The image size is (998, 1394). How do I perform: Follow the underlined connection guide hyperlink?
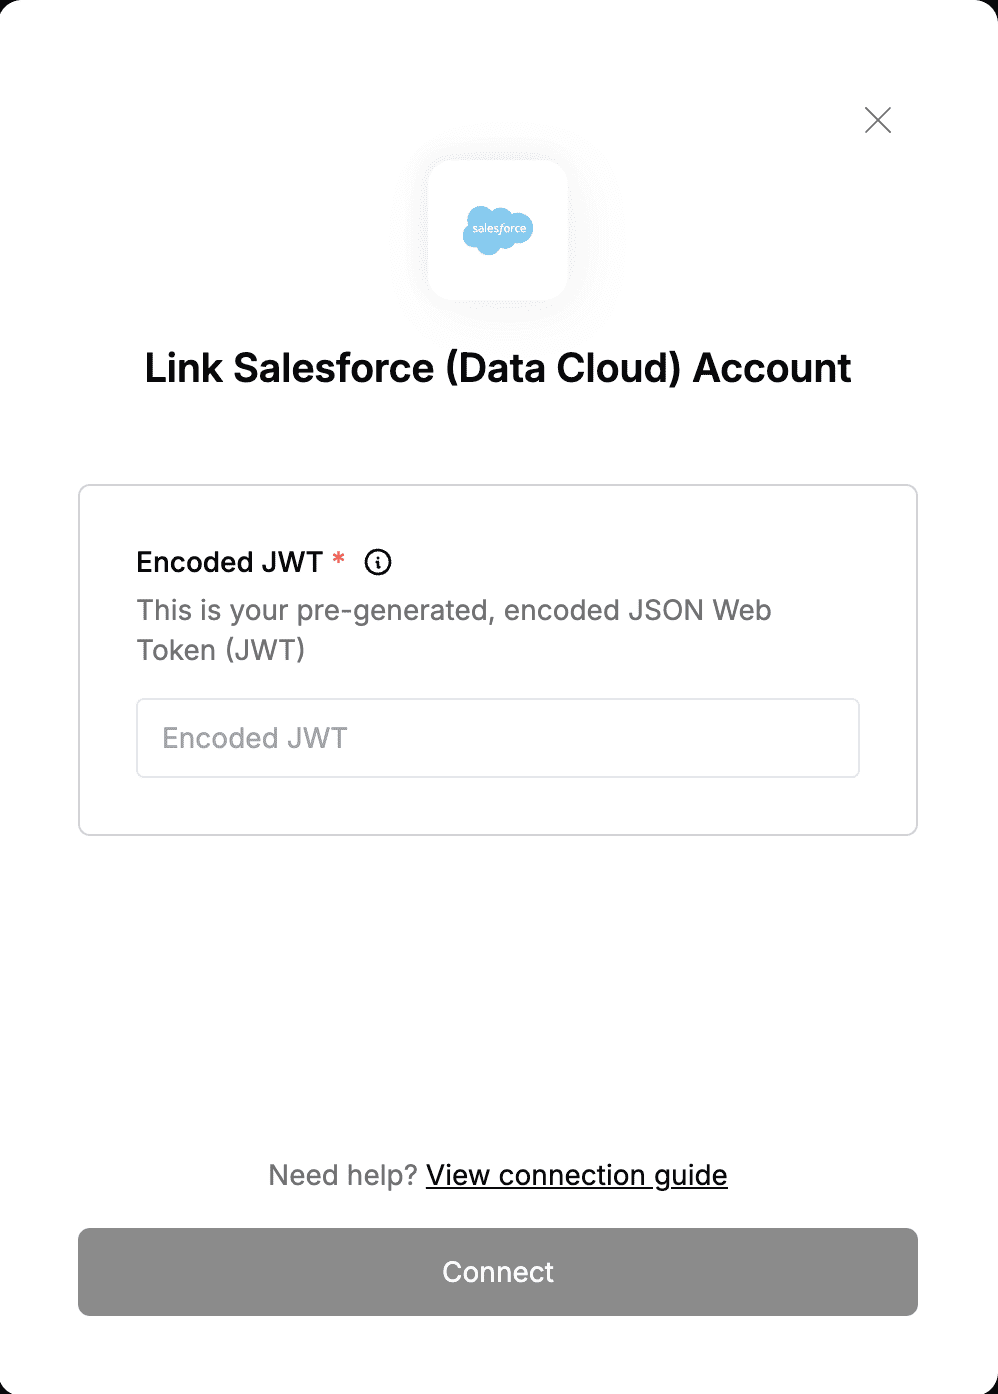point(577,1175)
